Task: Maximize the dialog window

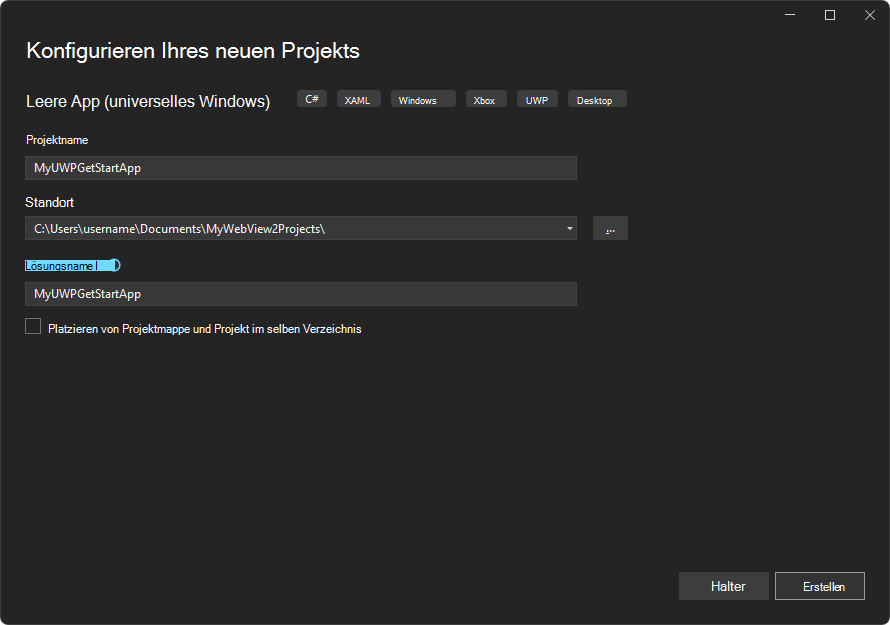Action: [830, 15]
